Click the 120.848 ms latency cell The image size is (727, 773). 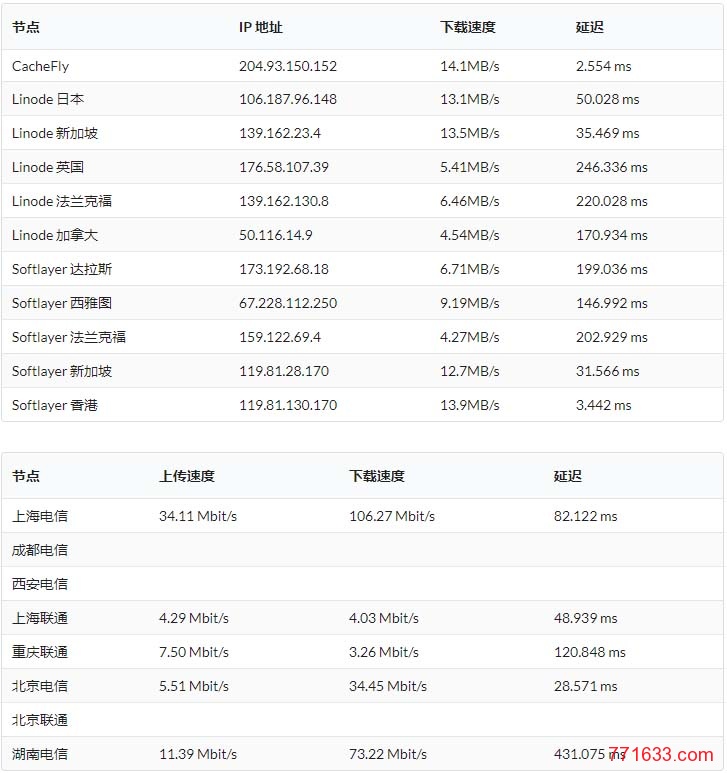pyautogui.click(x=589, y=652)
